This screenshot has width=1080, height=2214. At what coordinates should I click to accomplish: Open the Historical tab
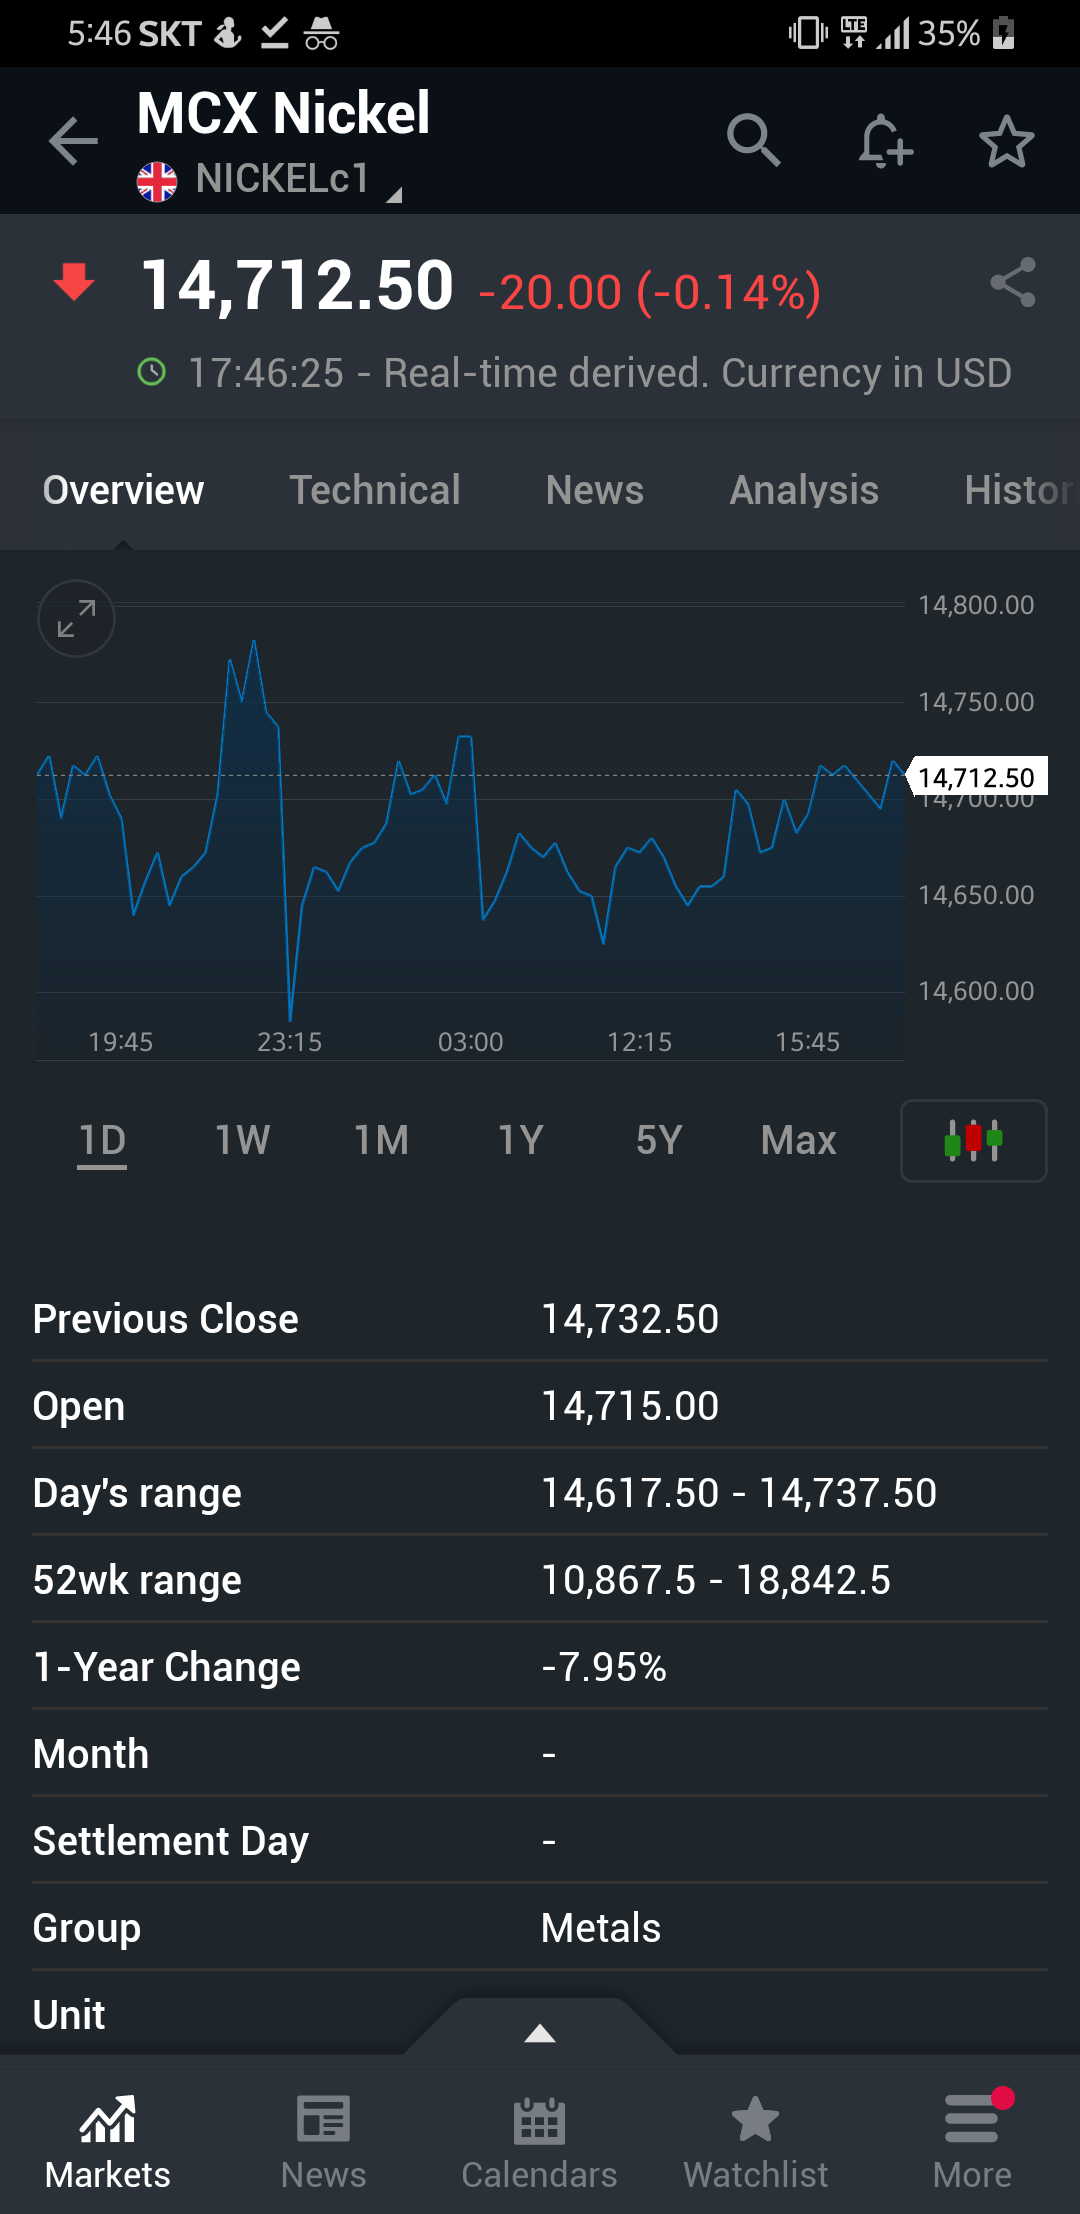[x=1020, y=490]
